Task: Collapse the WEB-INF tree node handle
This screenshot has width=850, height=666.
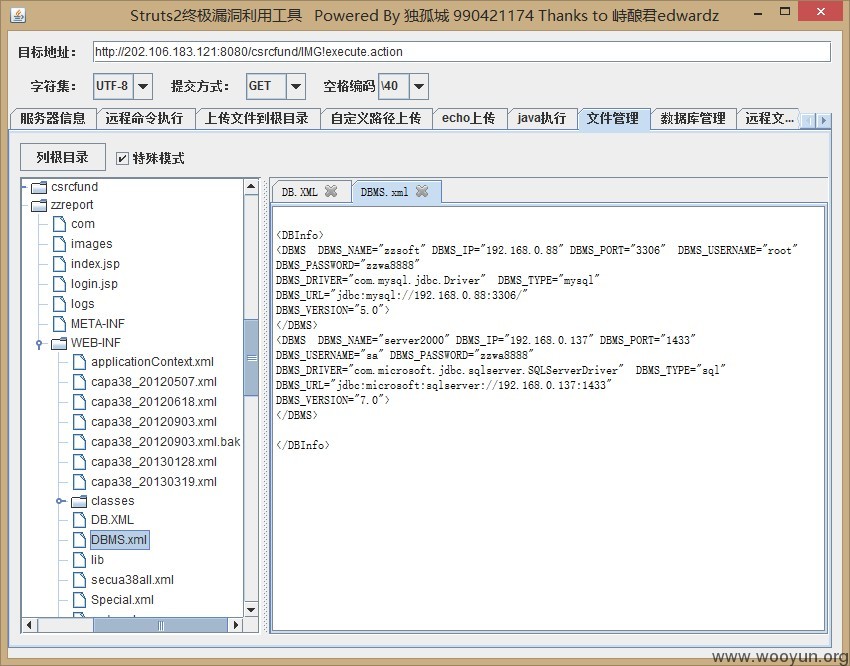Action: (x=39, y=344)
